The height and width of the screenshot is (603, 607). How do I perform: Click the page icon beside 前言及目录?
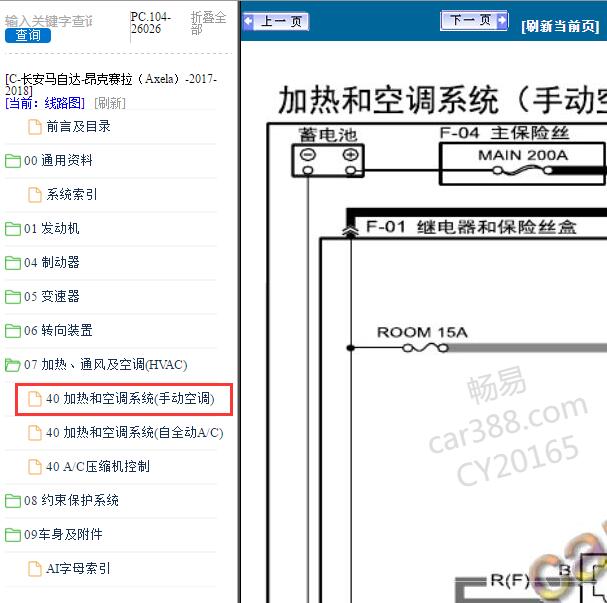[x=35, y=127]
